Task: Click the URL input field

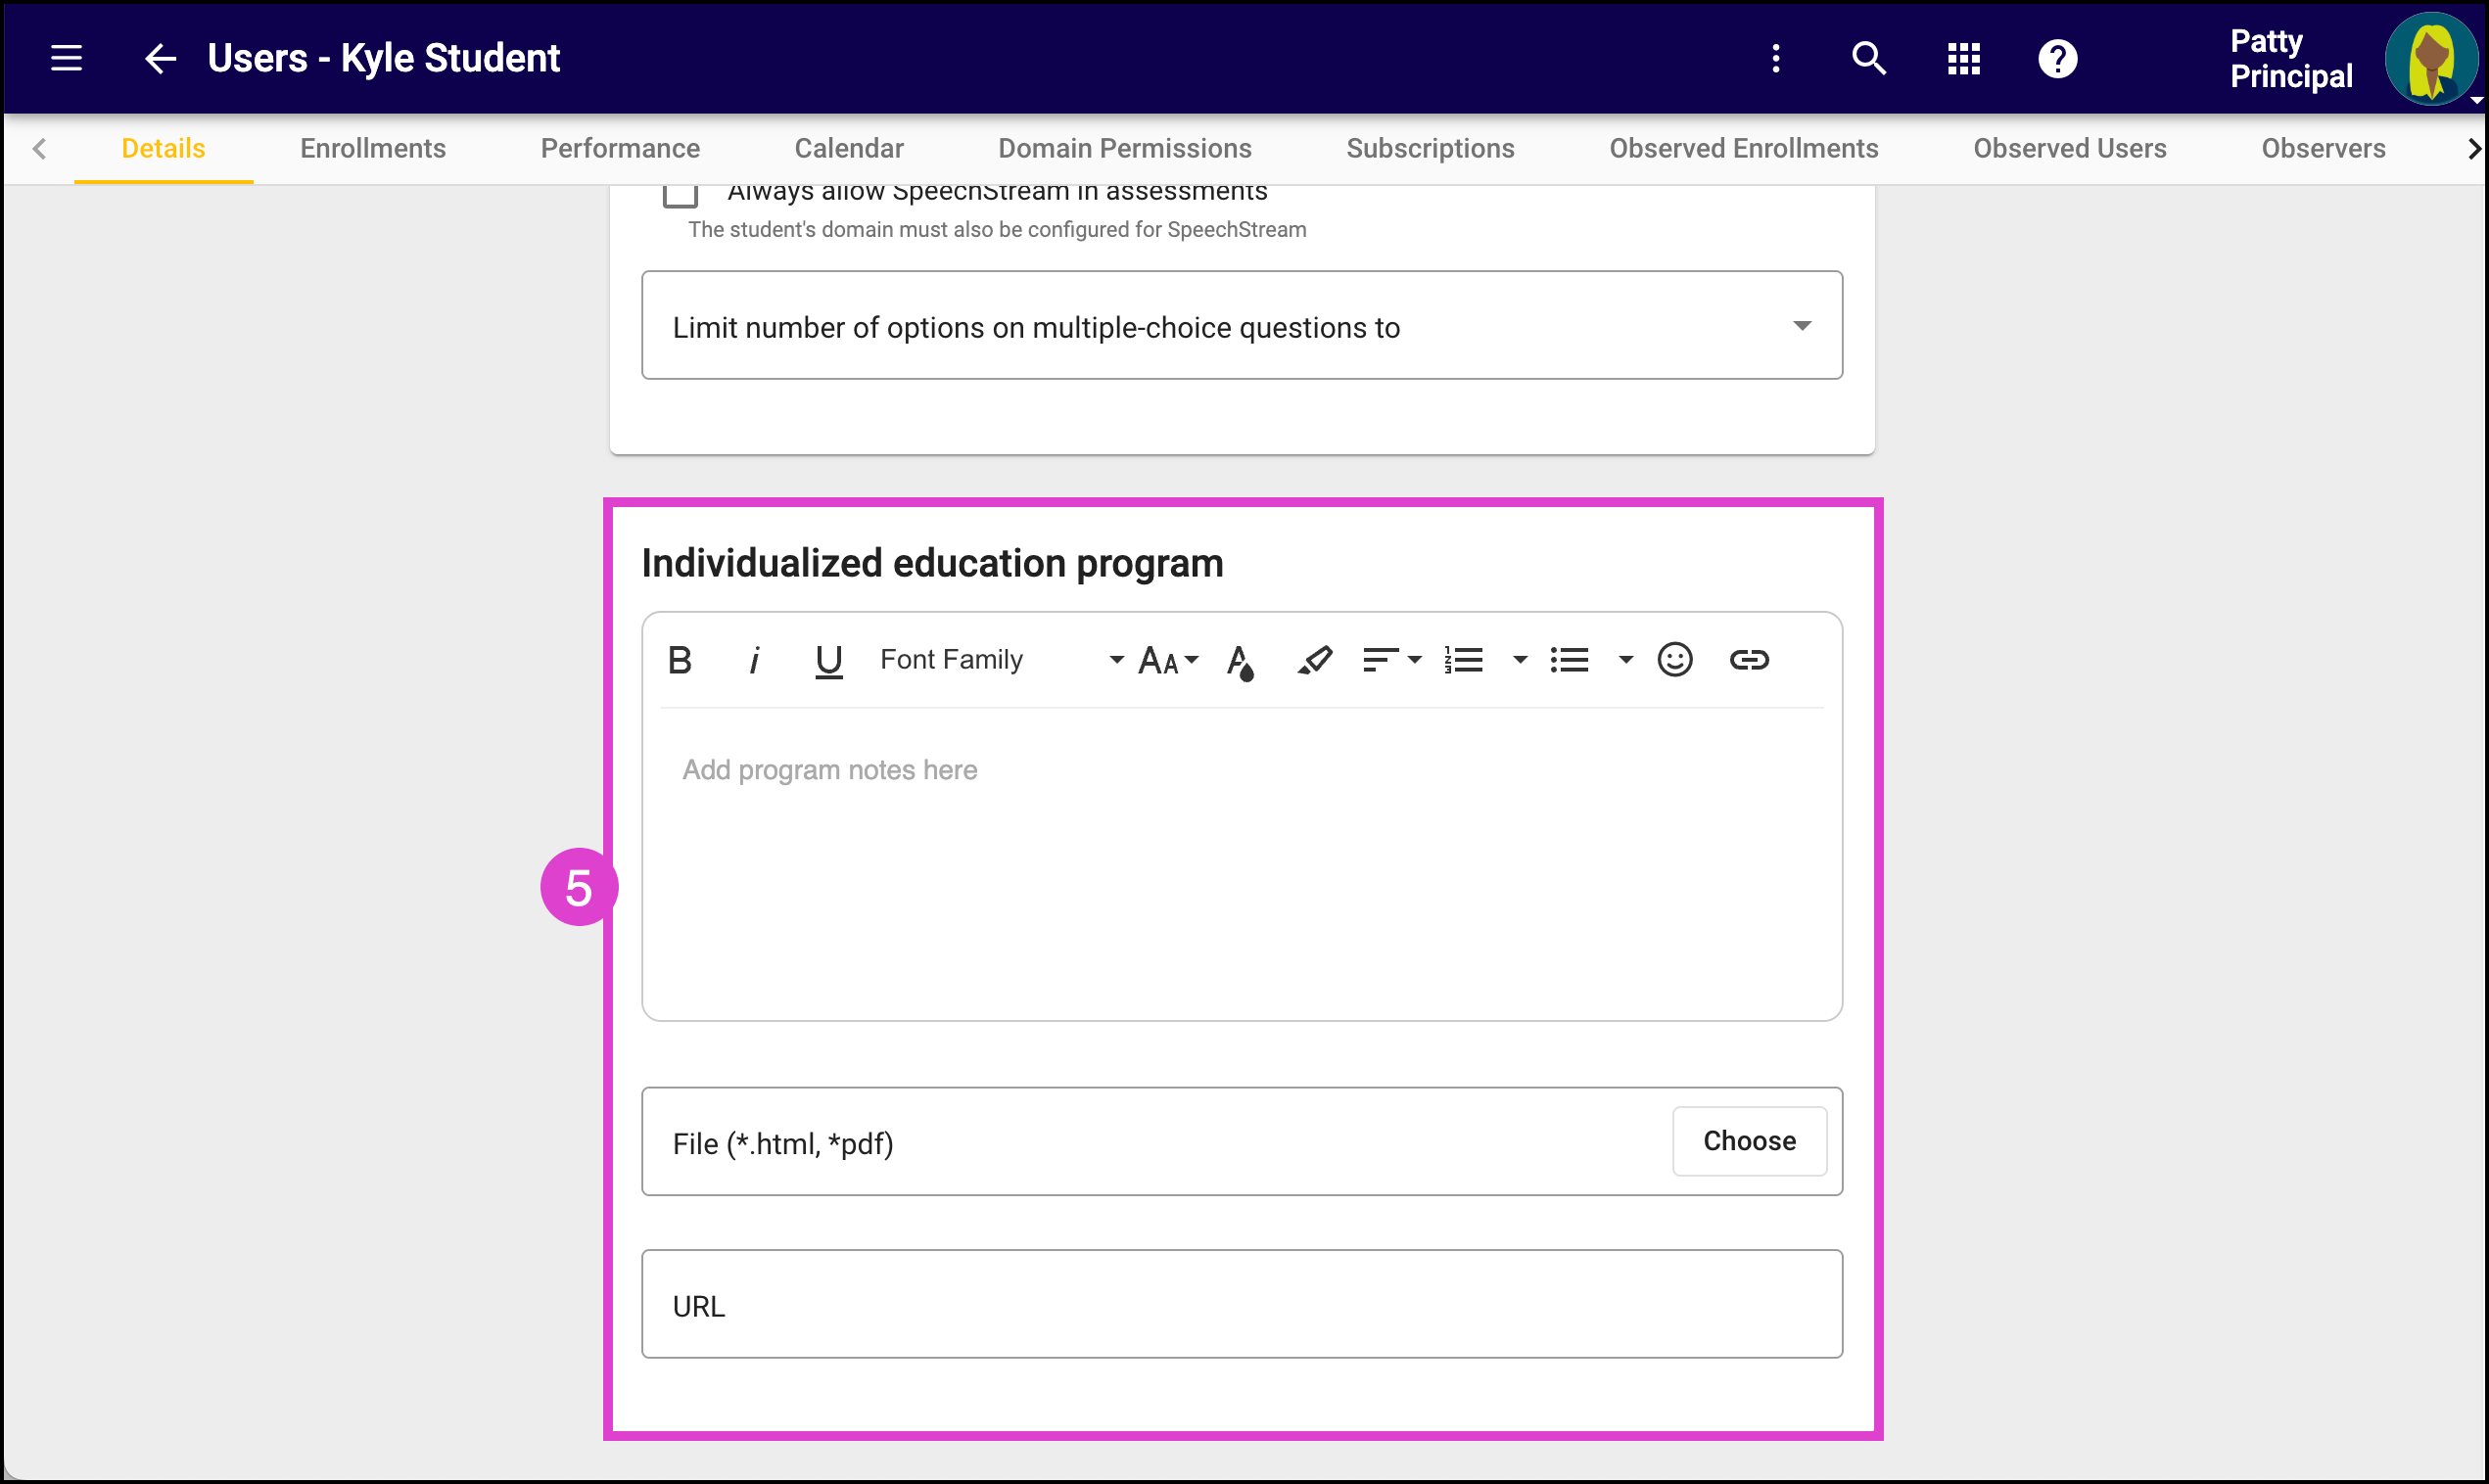Action: 1242,1304
